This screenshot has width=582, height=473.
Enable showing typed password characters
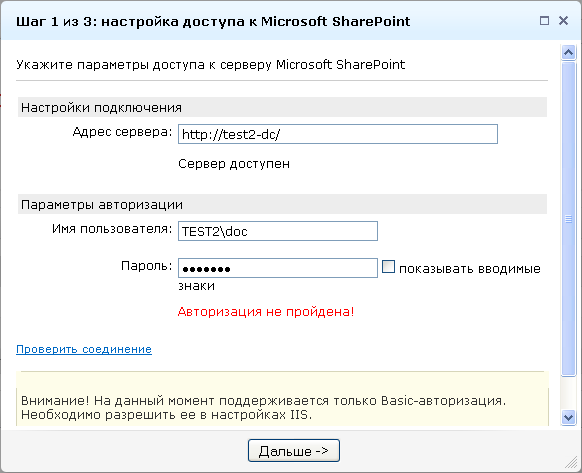point(388,267)
